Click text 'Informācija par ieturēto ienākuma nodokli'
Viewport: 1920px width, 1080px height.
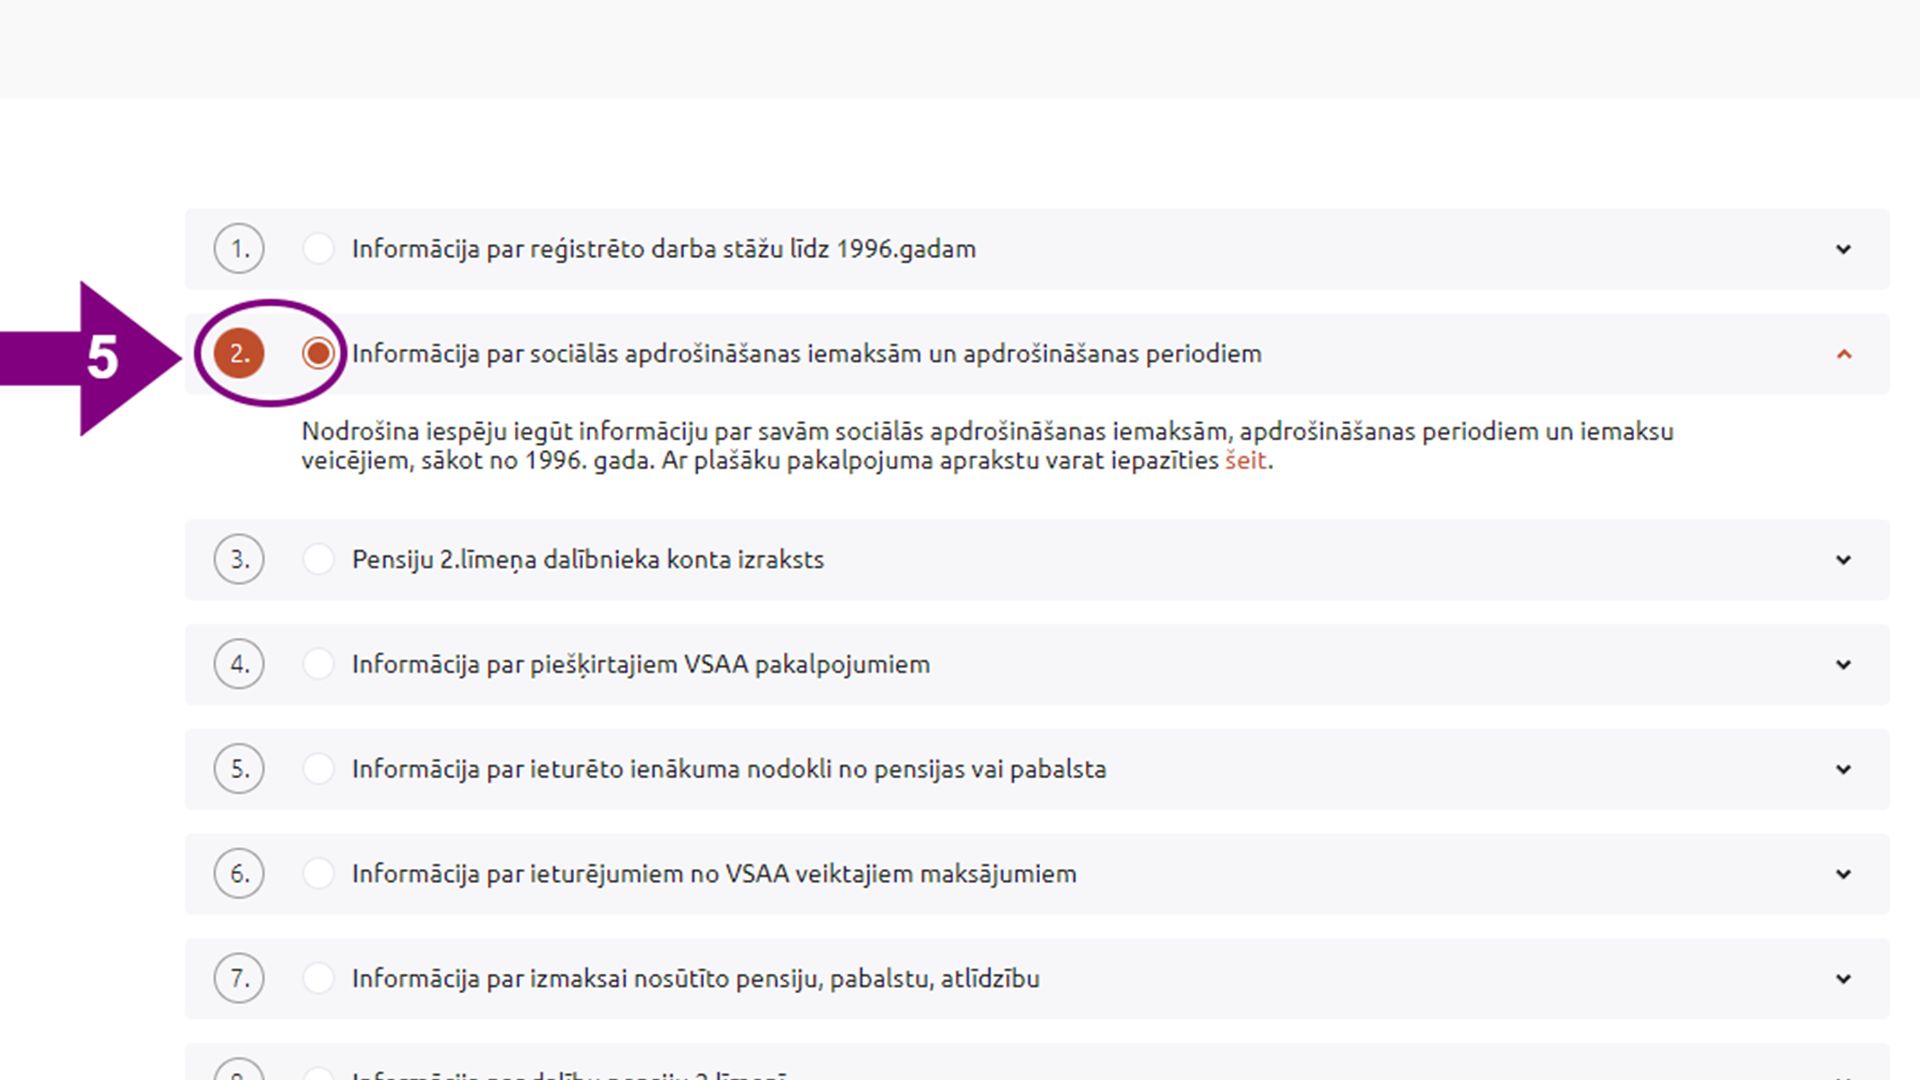(x=729, y=770)
